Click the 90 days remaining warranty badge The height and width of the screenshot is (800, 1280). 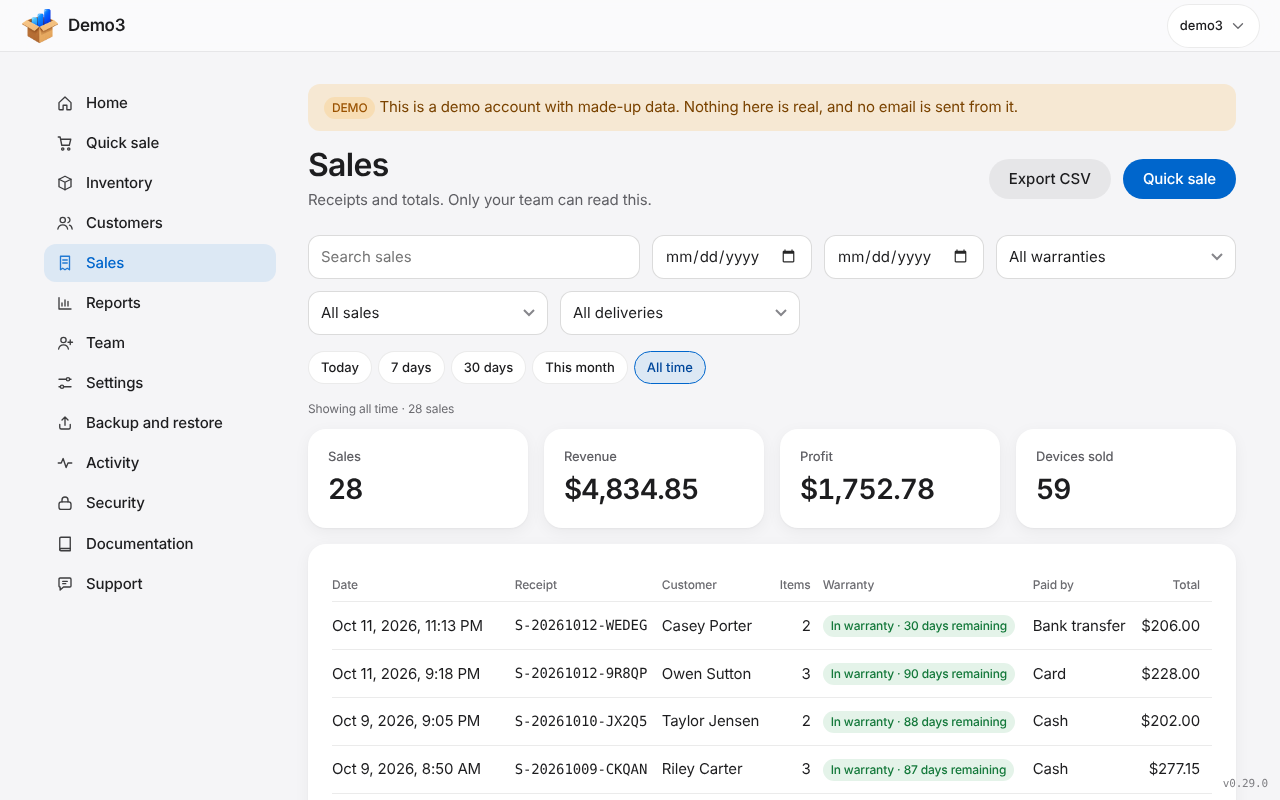click(918, 674)
